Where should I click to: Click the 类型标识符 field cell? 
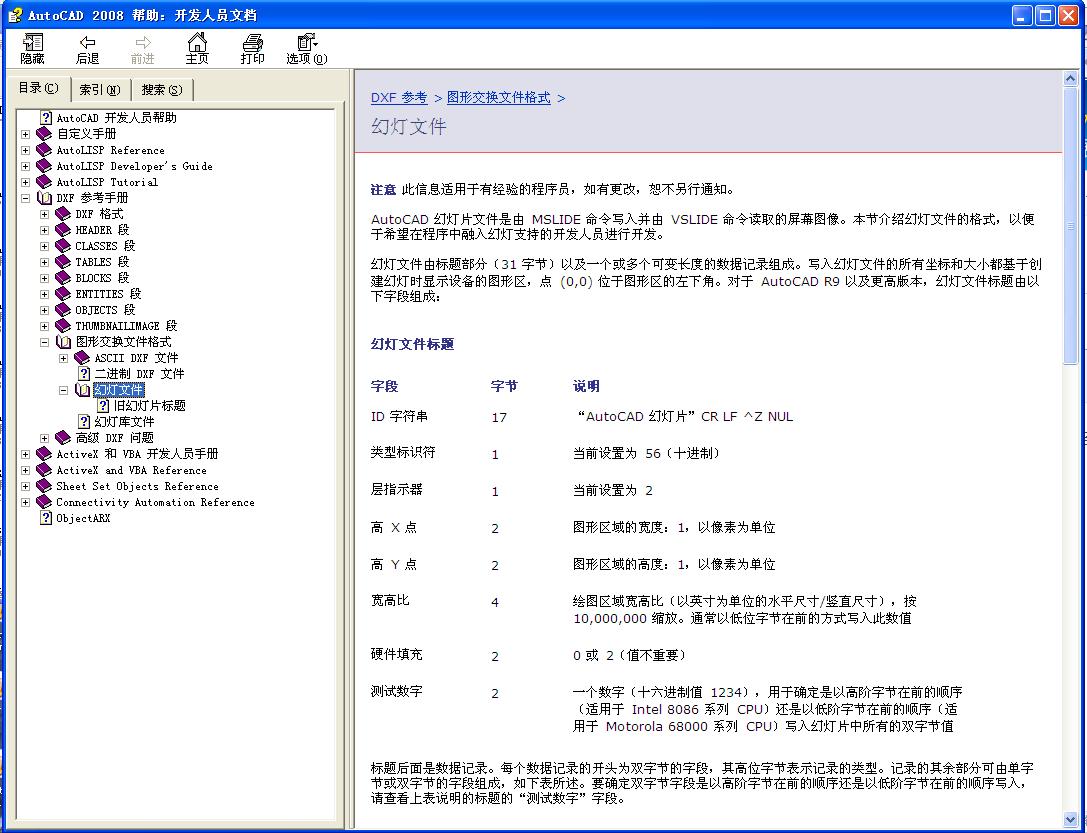click(403, 453)
